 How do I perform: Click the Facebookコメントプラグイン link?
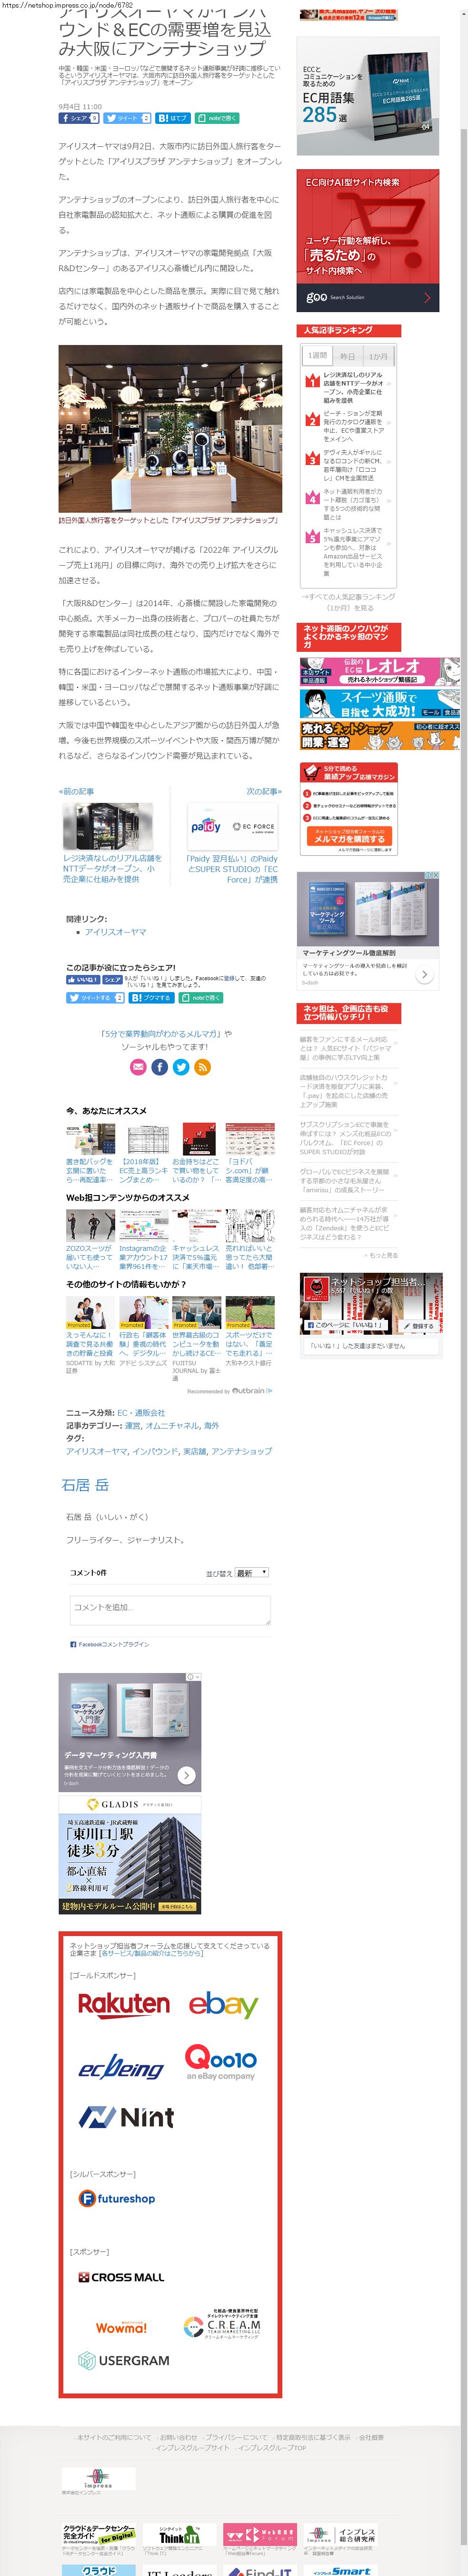coord(113,1644)
